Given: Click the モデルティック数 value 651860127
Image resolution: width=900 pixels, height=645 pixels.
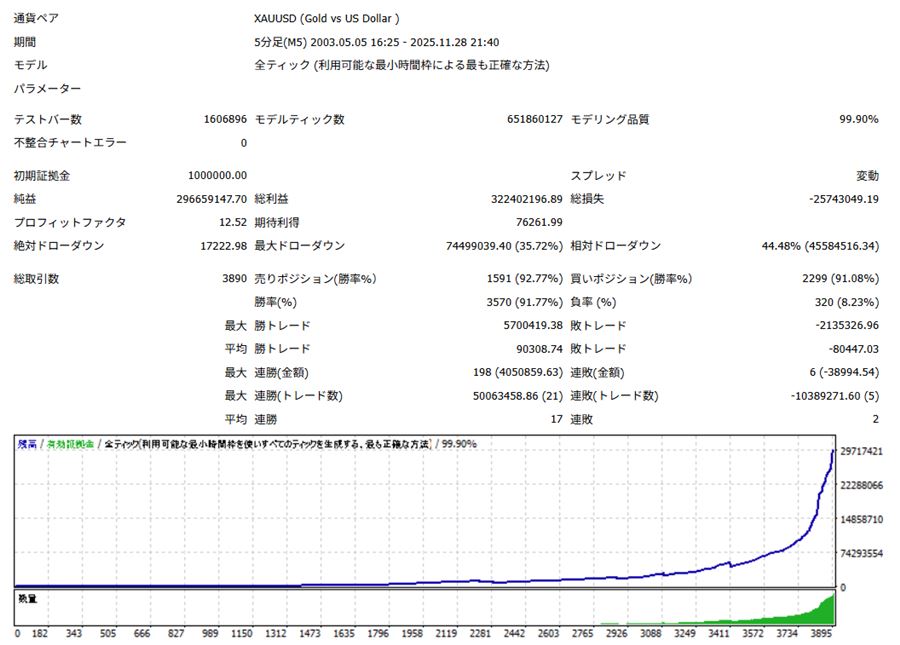Looking at the screenshot, I should pyautogui.click(x=534, y=119).
